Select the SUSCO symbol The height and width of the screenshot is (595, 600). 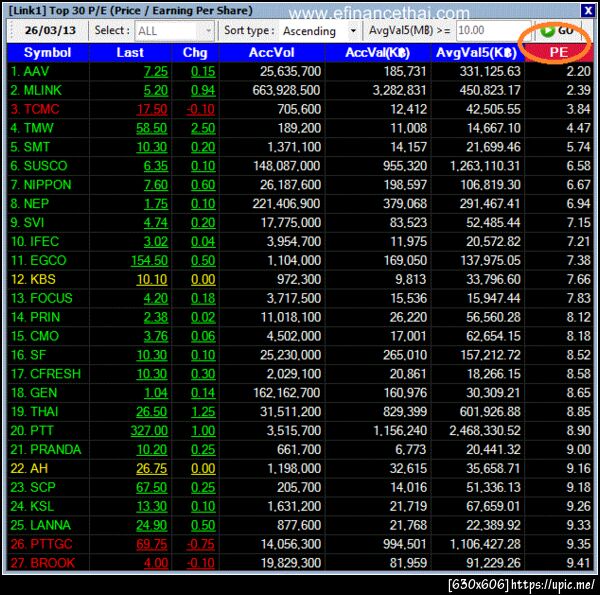point(39,166)
